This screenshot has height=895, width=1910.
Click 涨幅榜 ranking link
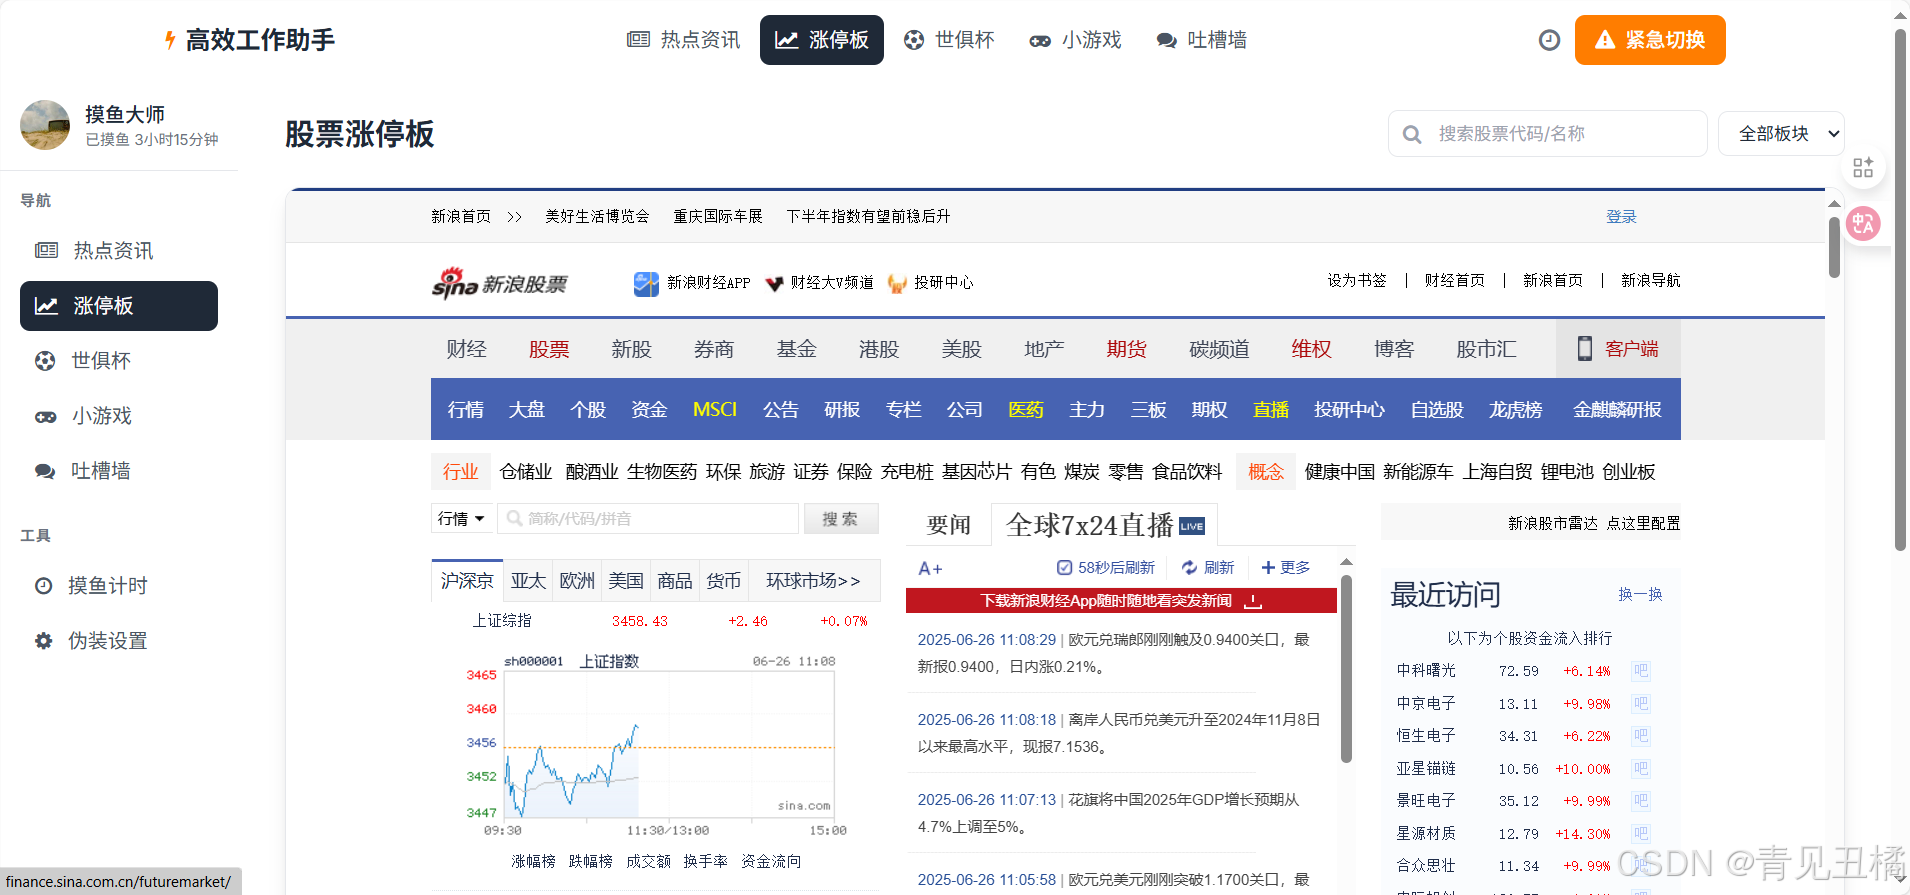click(533, 862)
